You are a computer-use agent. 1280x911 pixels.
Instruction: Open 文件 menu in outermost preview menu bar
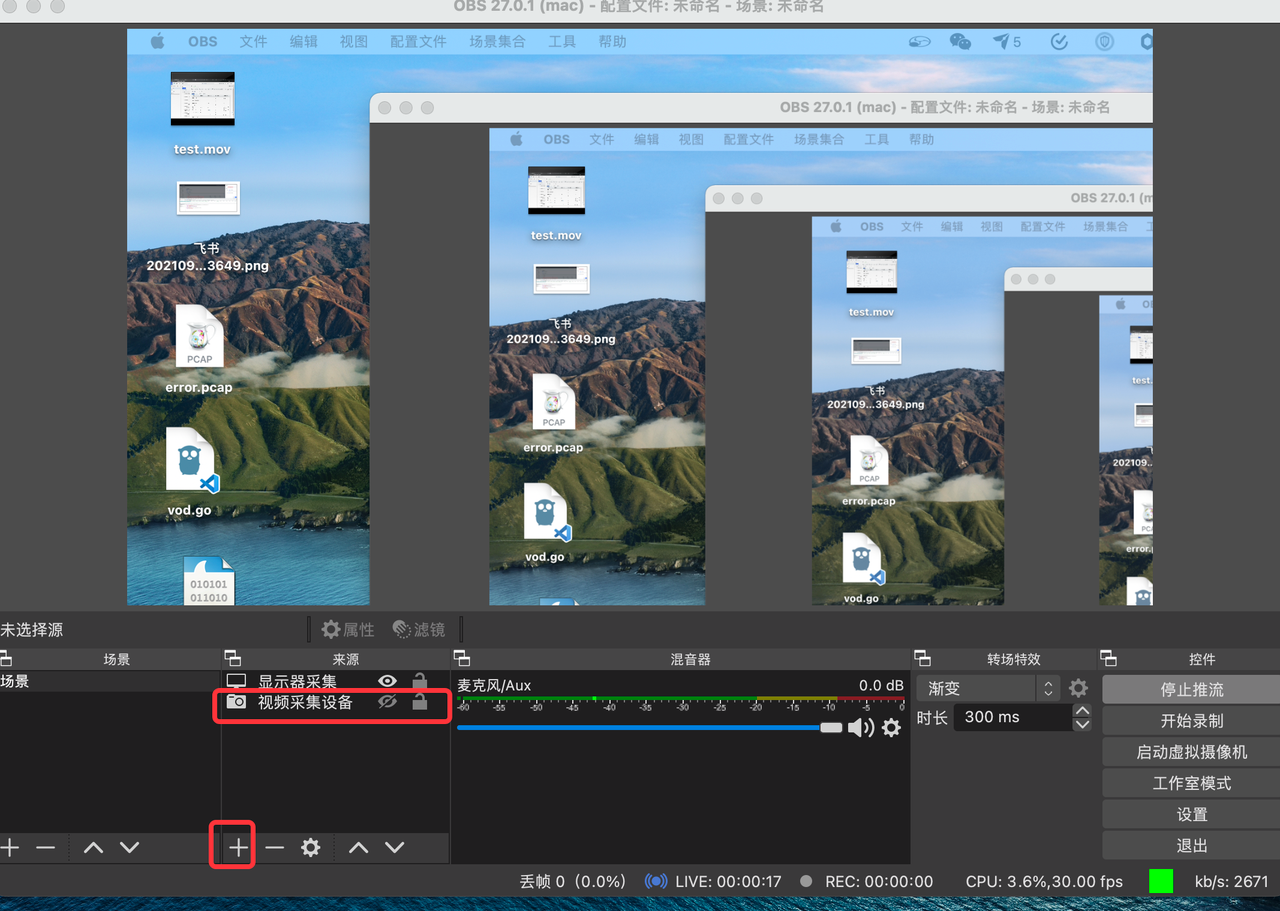tap(253, 42)
